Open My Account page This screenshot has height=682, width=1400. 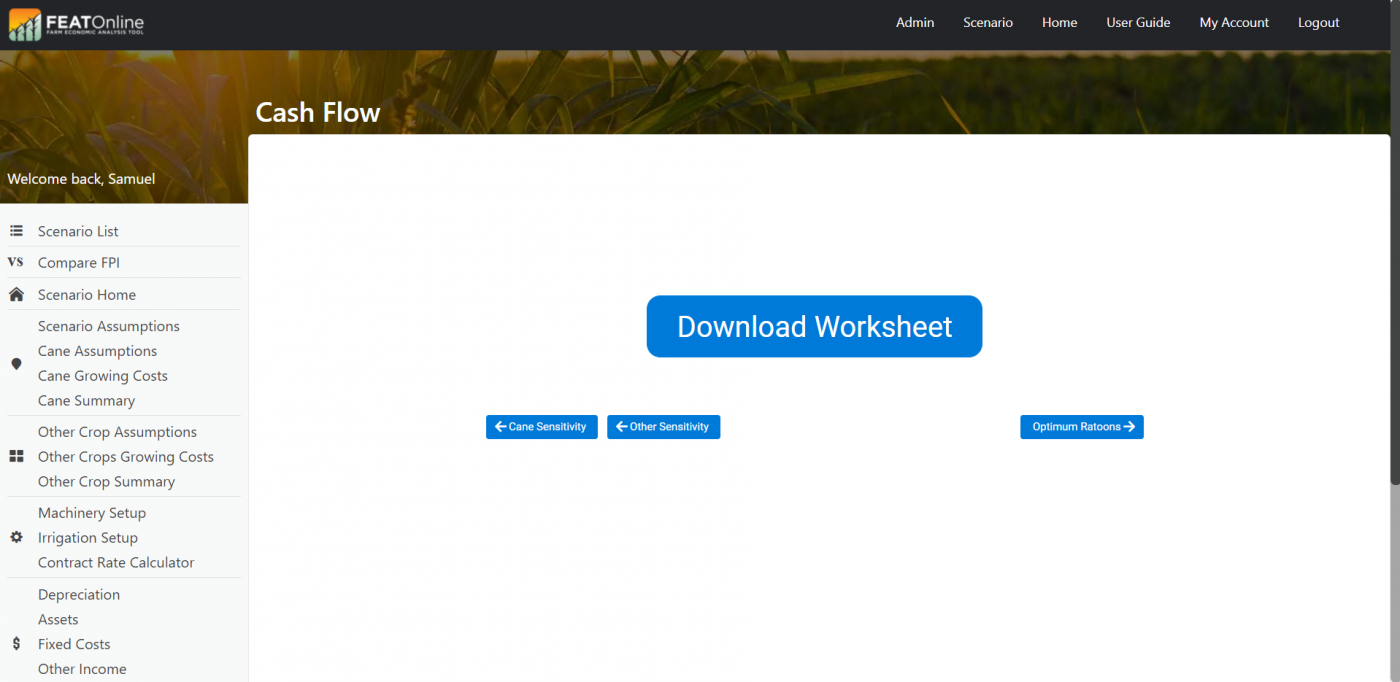click(1233, 23)
